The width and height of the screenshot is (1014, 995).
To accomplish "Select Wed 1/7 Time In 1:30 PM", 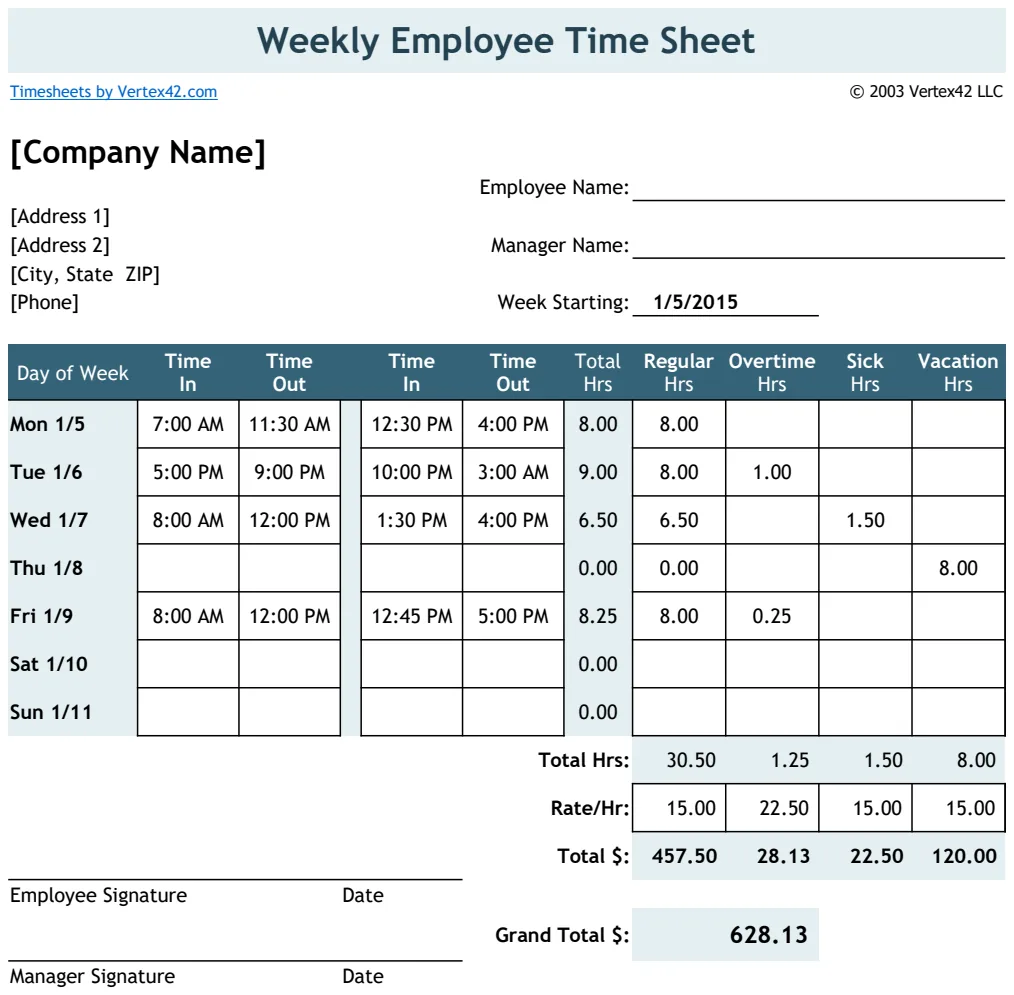I will pyautogui.click(x=412, y=520).
